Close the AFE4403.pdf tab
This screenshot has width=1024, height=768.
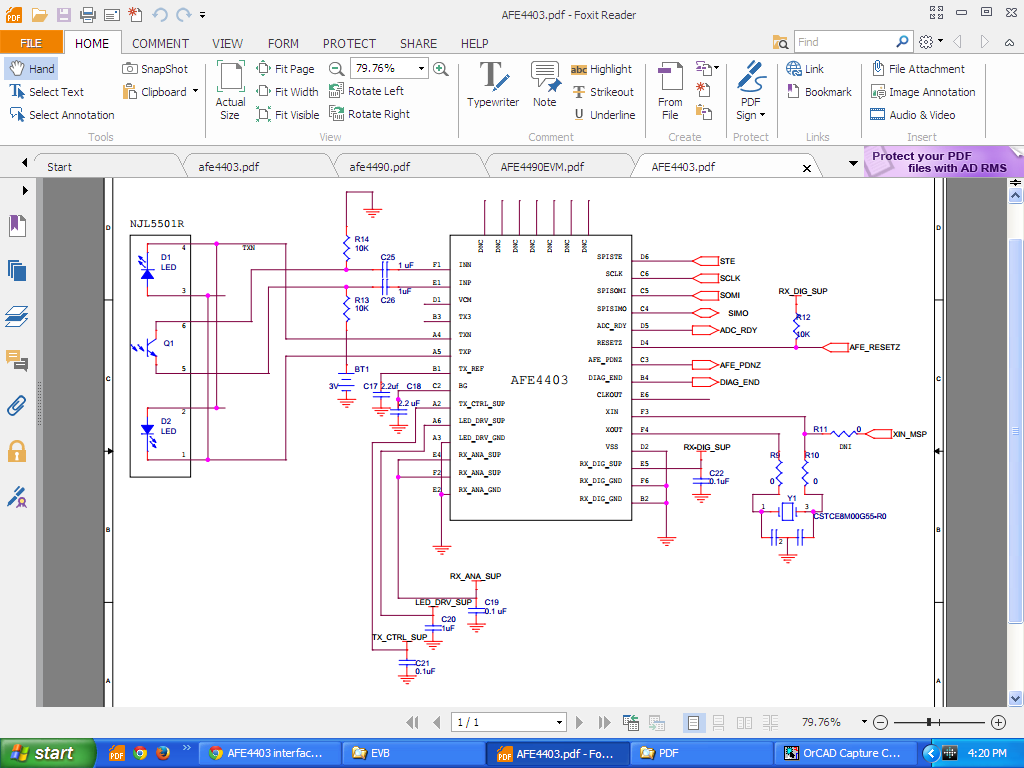807,168
